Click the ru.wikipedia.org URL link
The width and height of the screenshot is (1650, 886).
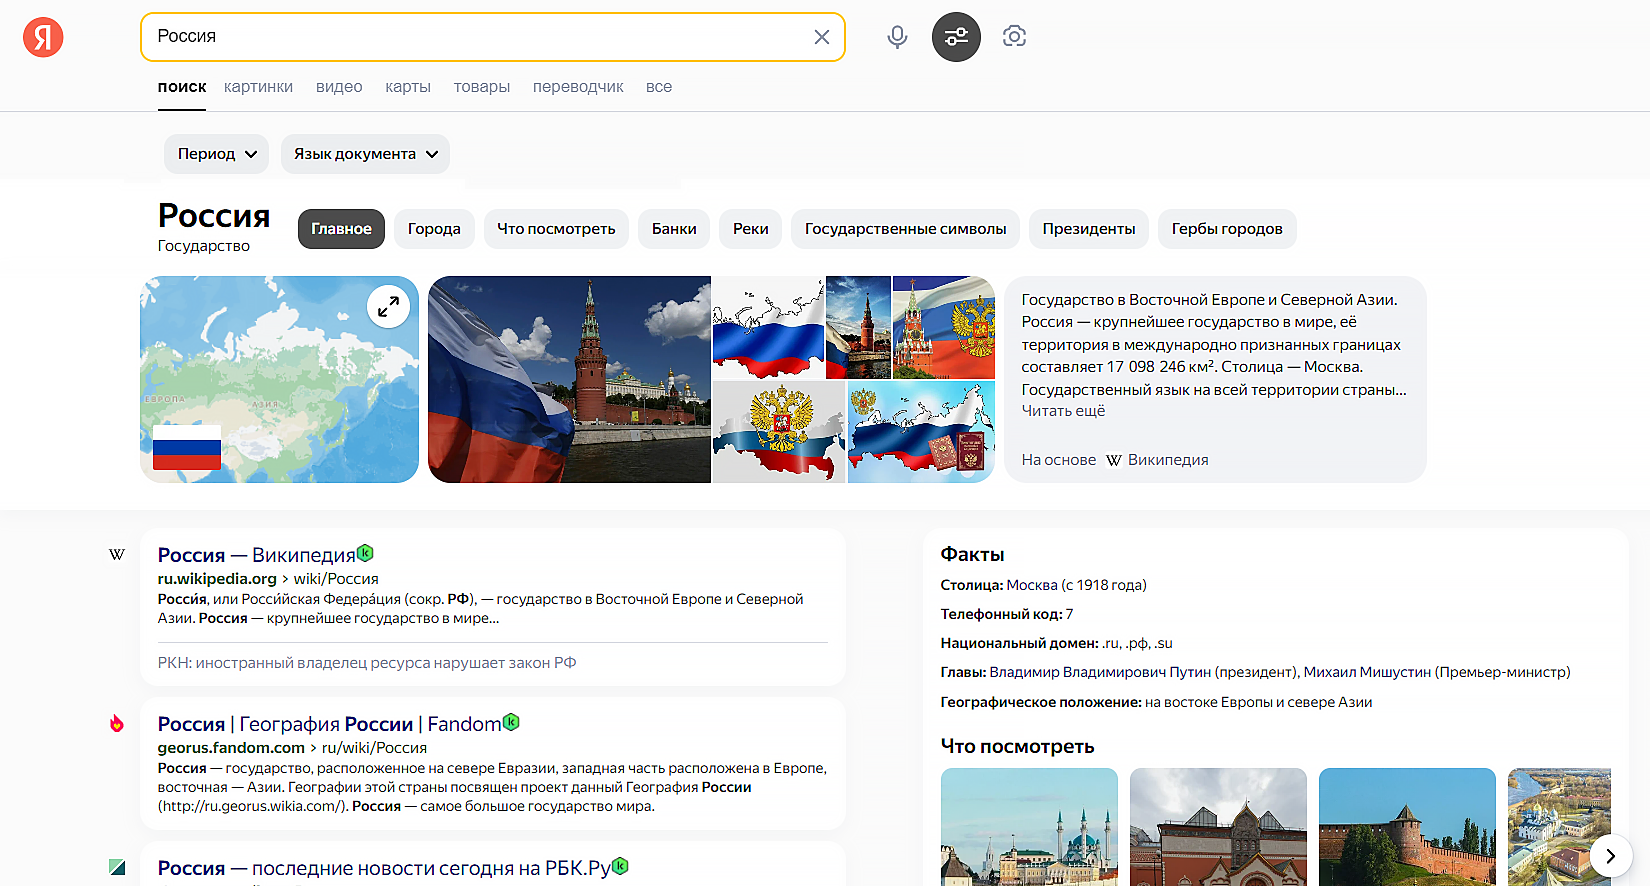point(217,579)
